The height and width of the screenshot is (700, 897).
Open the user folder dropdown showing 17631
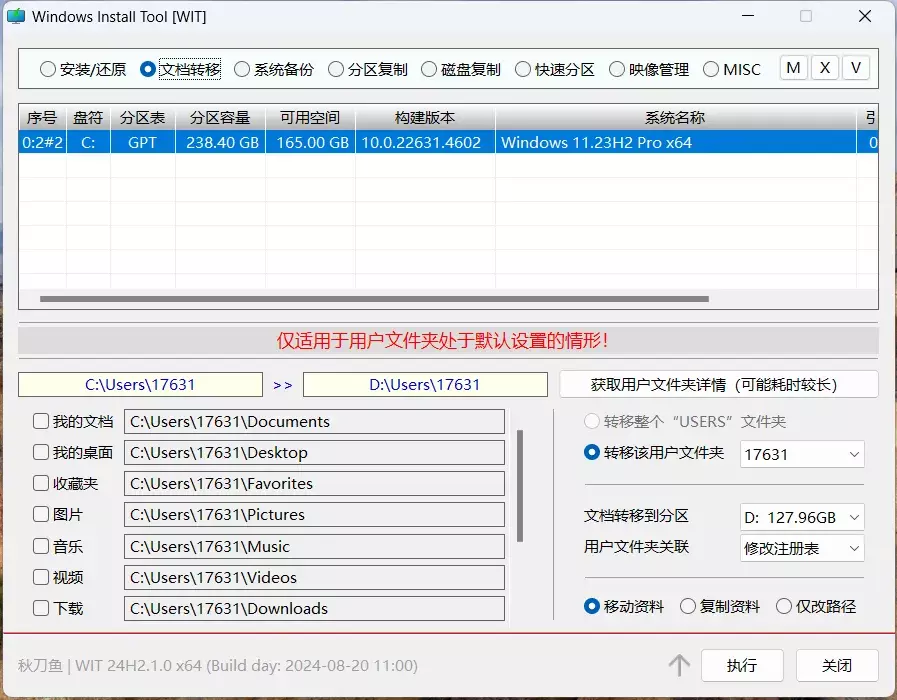(802, 454)
